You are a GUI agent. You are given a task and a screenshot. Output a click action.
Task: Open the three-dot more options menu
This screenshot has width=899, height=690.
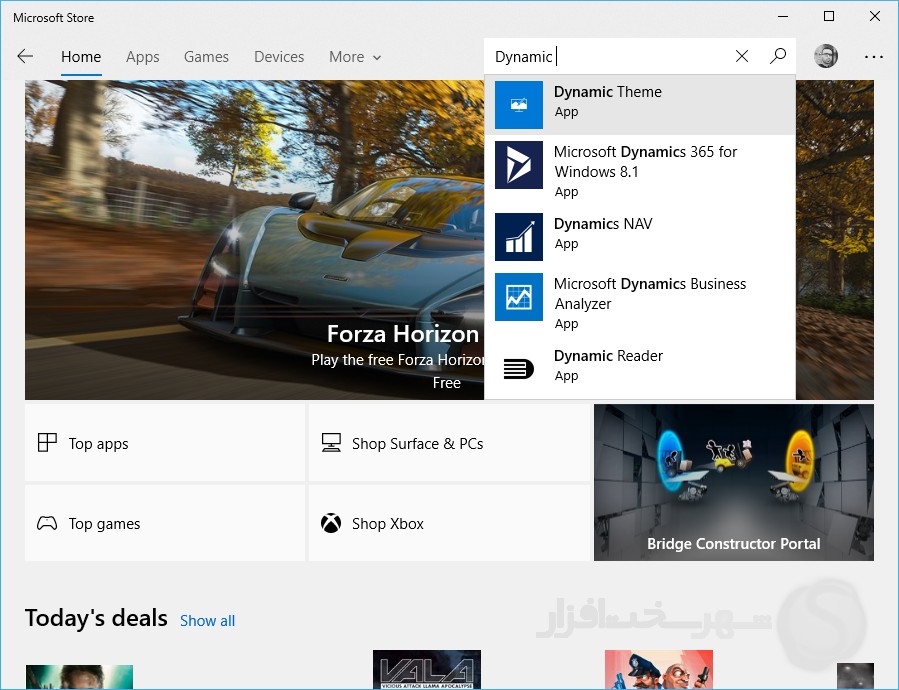click(874, 57)
